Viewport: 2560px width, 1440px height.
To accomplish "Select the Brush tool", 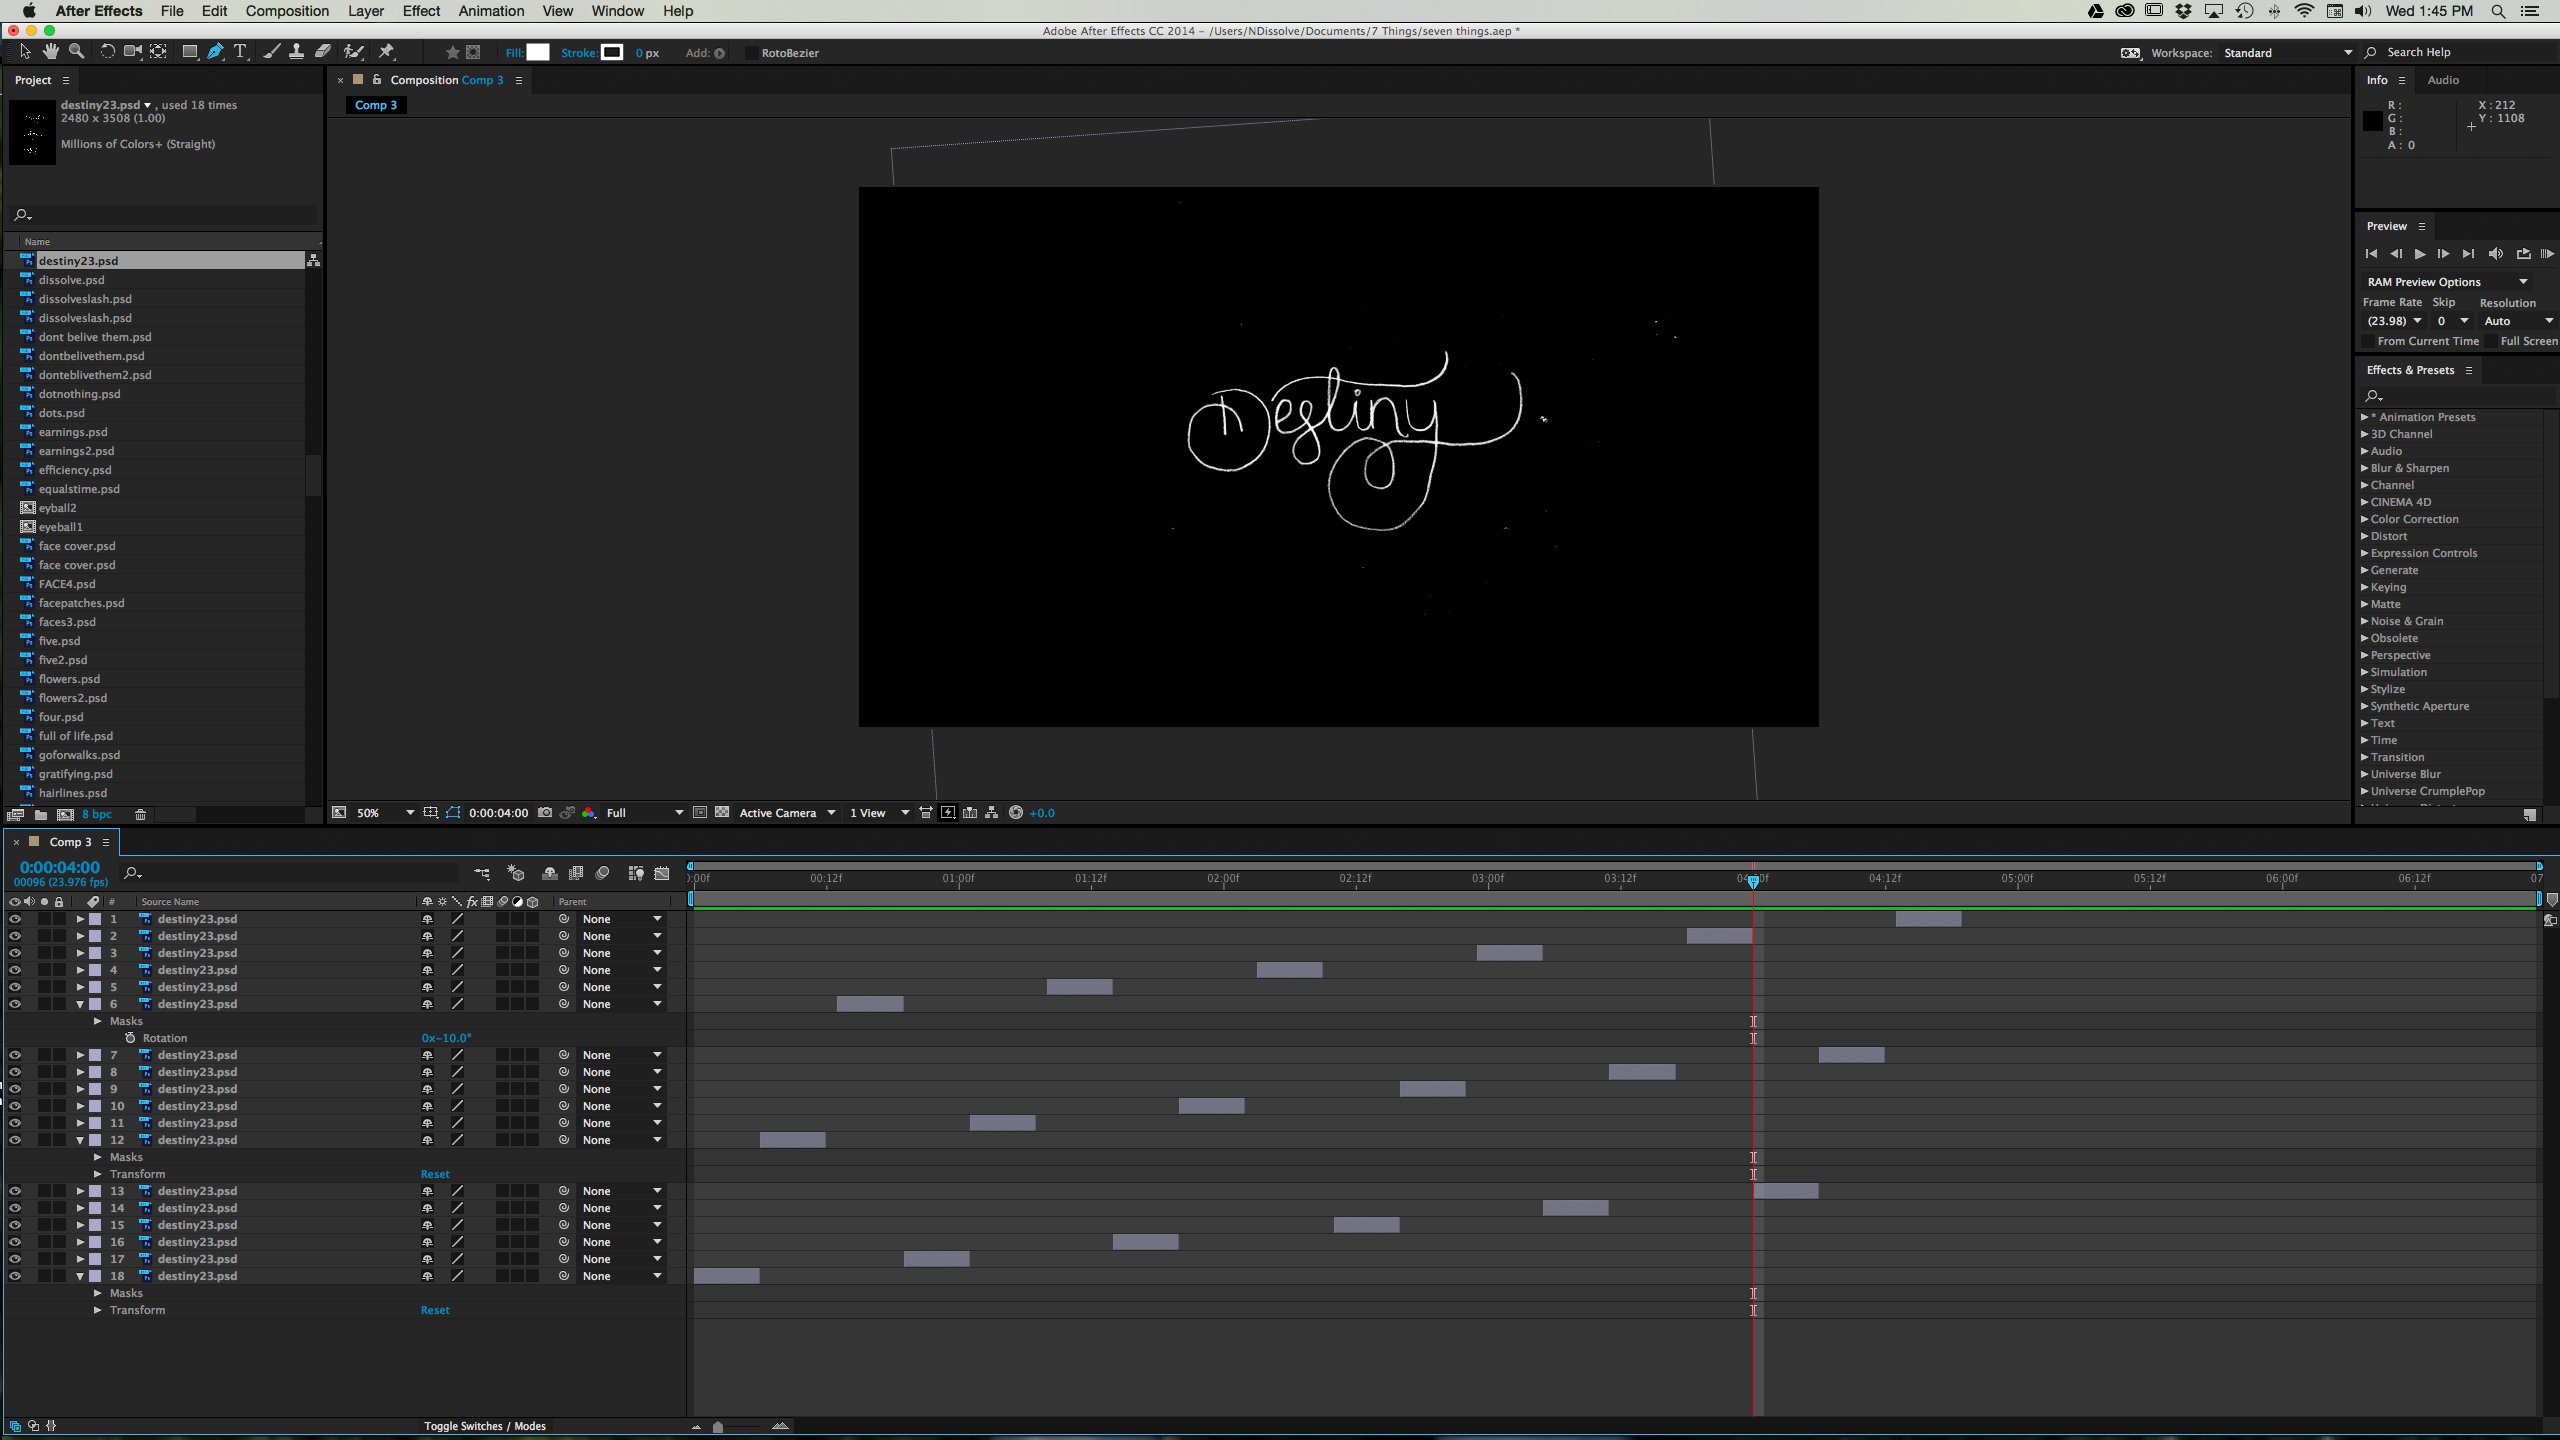I will (271, 52).
